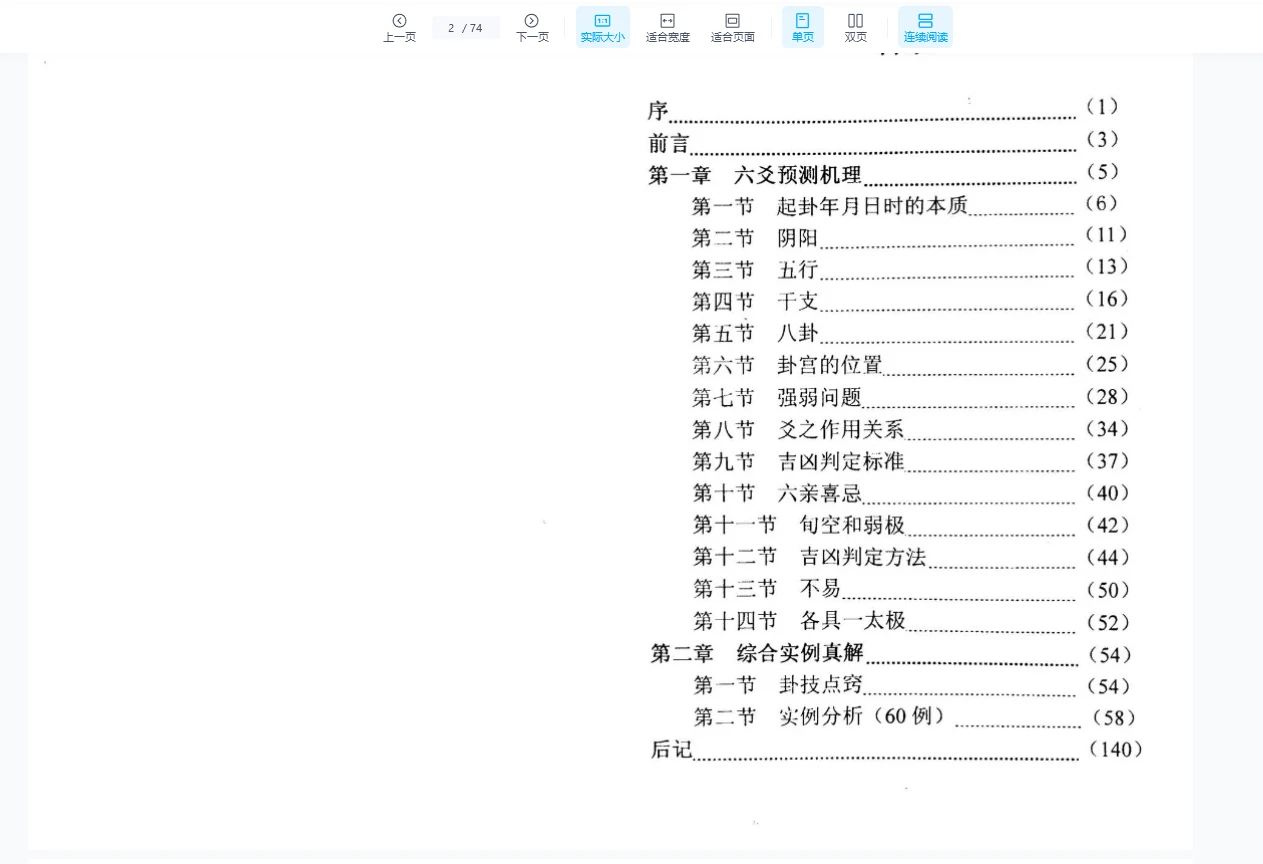Click section 第十三节 不易

click(x=767, y=589)
